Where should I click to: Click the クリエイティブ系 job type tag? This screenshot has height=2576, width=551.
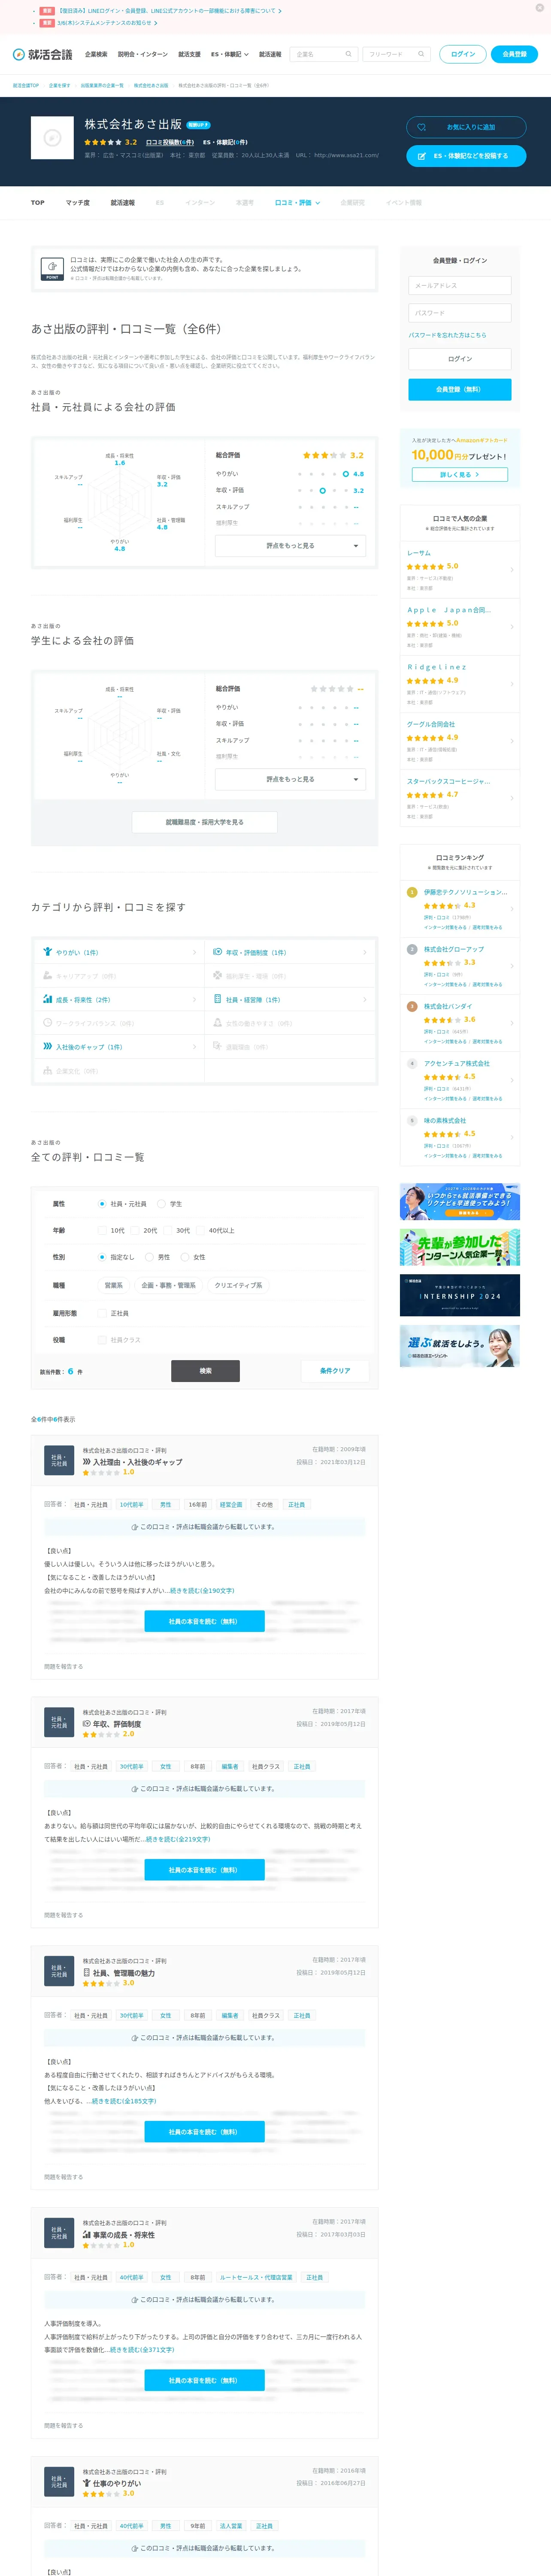pyautogui.click(x=238, y=1286)
